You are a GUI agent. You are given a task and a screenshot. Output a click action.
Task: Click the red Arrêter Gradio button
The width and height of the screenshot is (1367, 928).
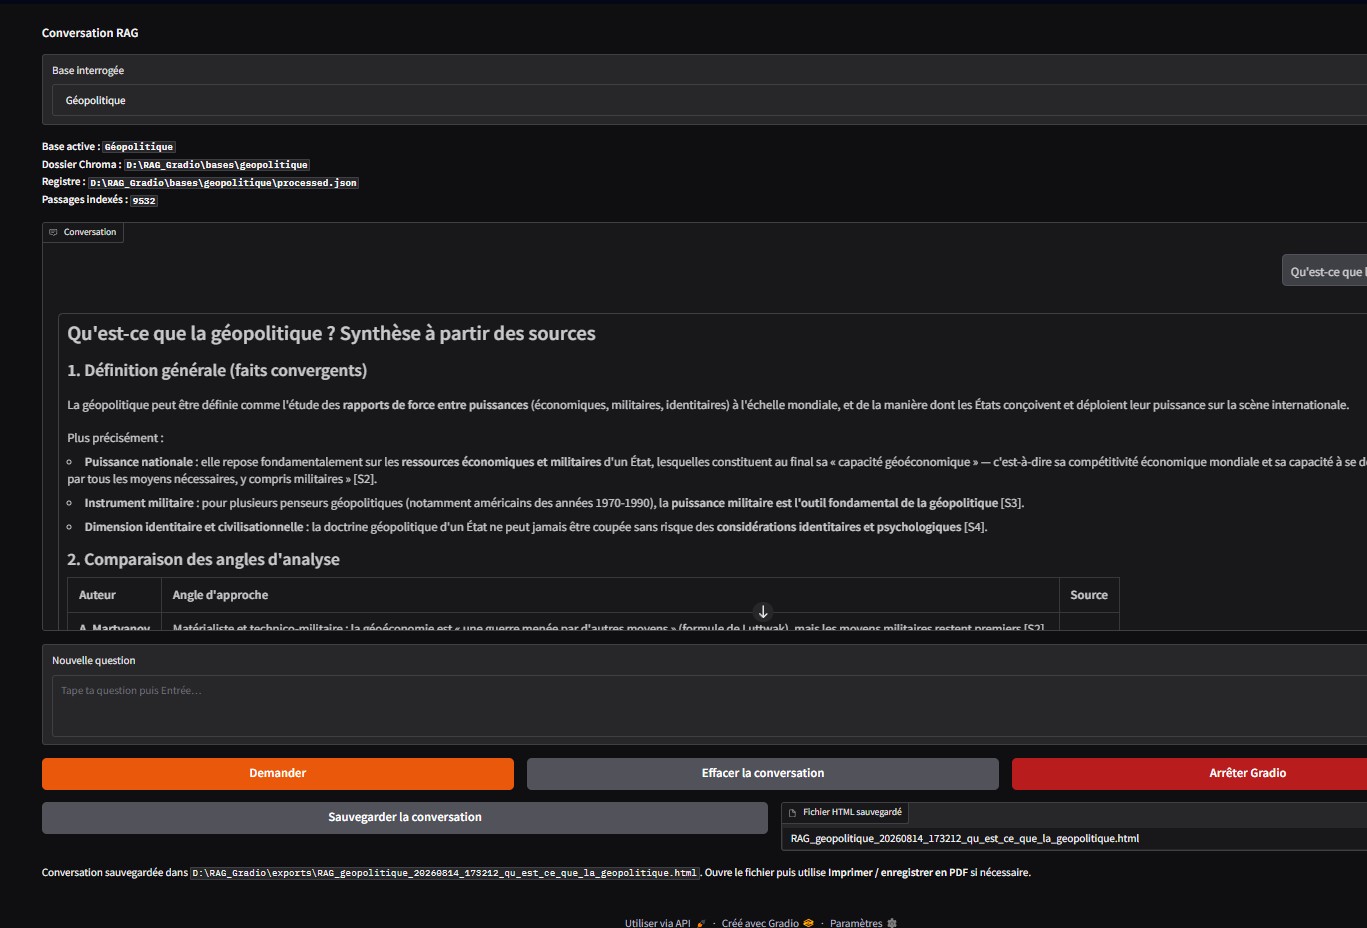(1190, 773)
